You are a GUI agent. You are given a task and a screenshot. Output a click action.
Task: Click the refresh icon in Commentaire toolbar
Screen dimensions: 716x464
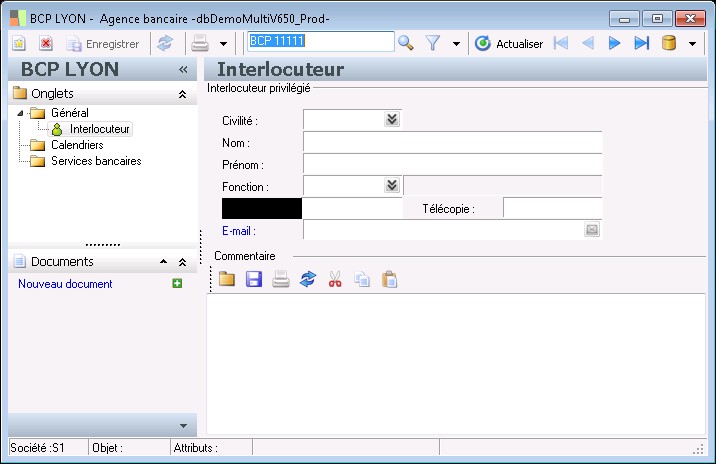click(308, 279)
